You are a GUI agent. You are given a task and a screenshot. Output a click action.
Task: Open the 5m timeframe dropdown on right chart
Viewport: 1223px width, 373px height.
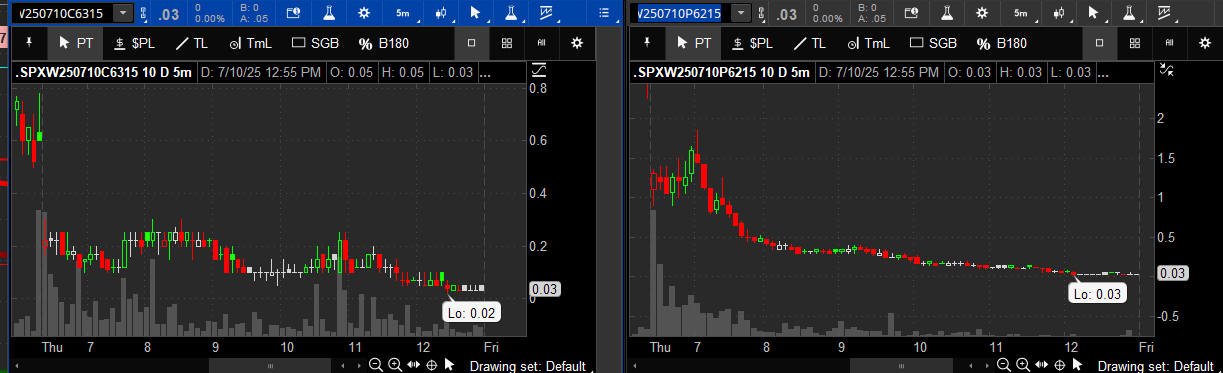pyautogui.click(x=1021, y=13)
